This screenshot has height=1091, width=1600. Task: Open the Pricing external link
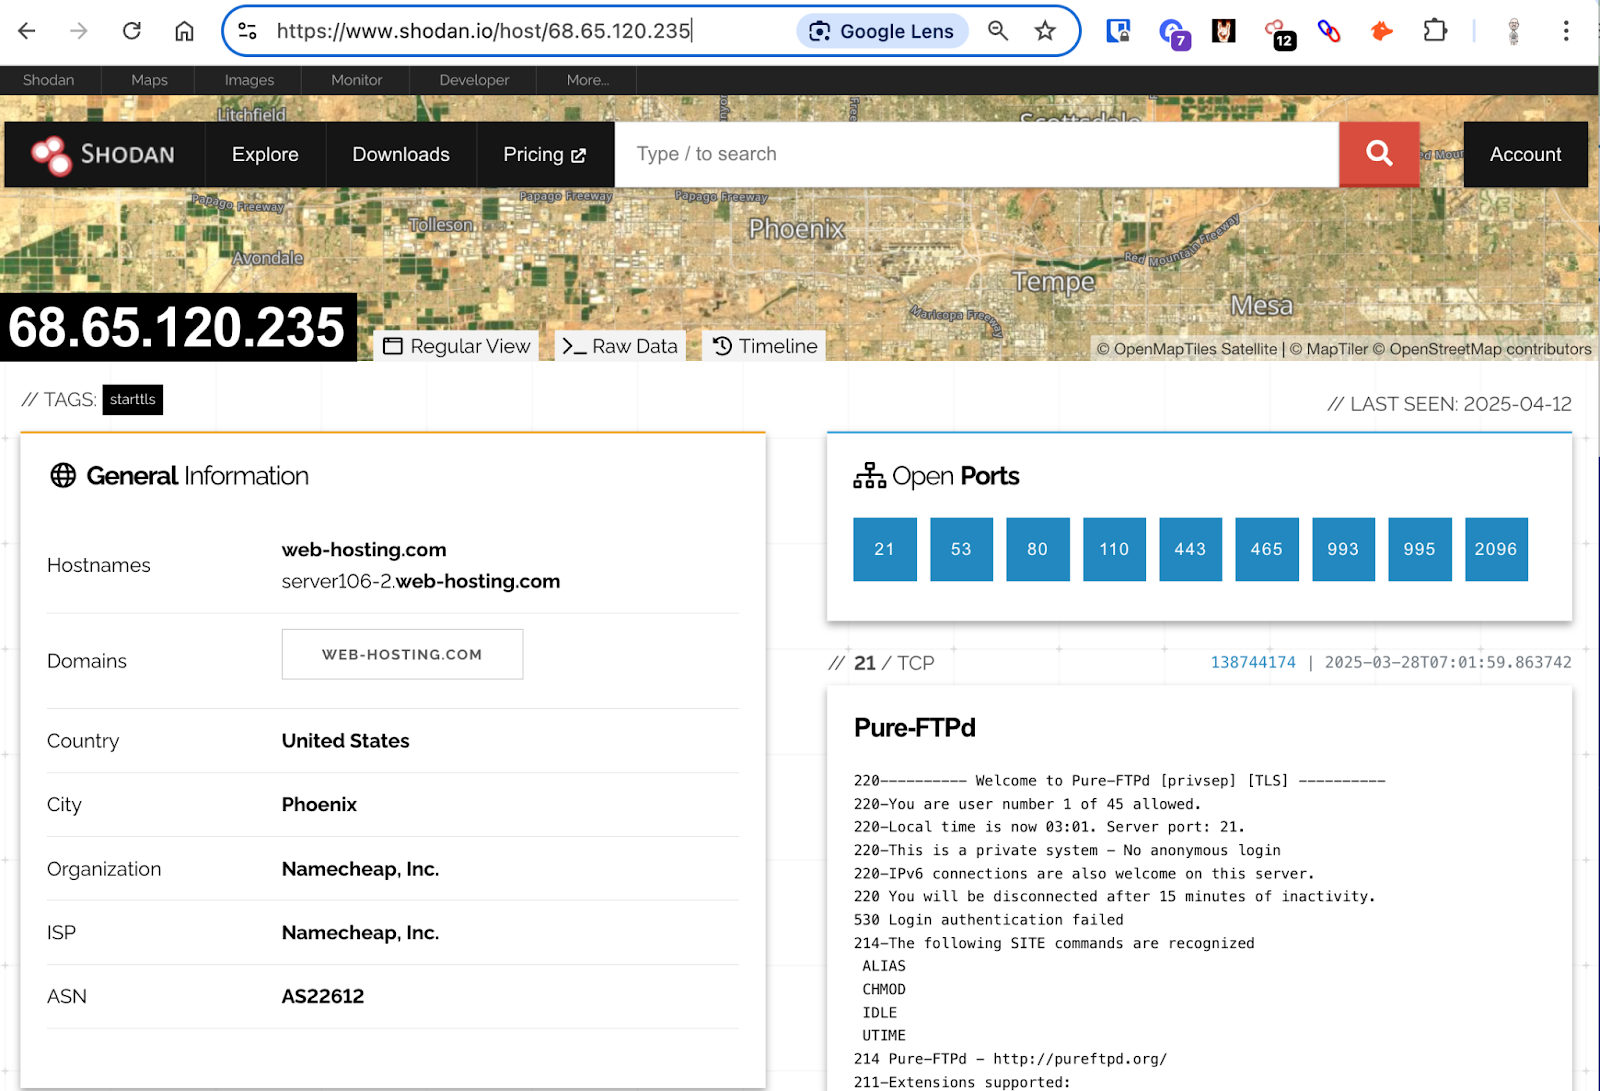545,155
